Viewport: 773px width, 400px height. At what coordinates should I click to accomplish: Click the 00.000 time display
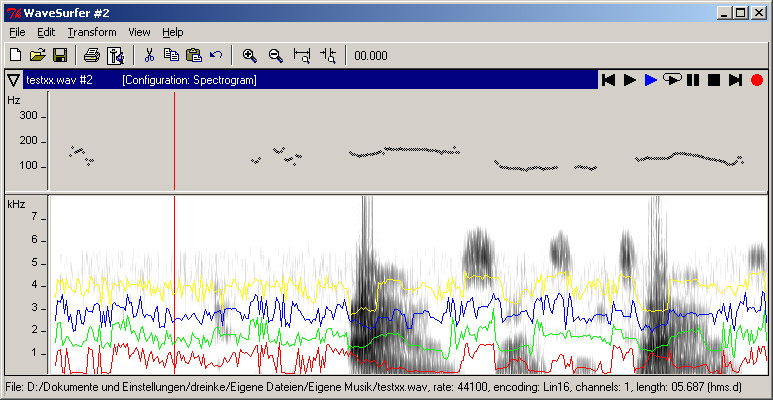(x=371, y=56)
